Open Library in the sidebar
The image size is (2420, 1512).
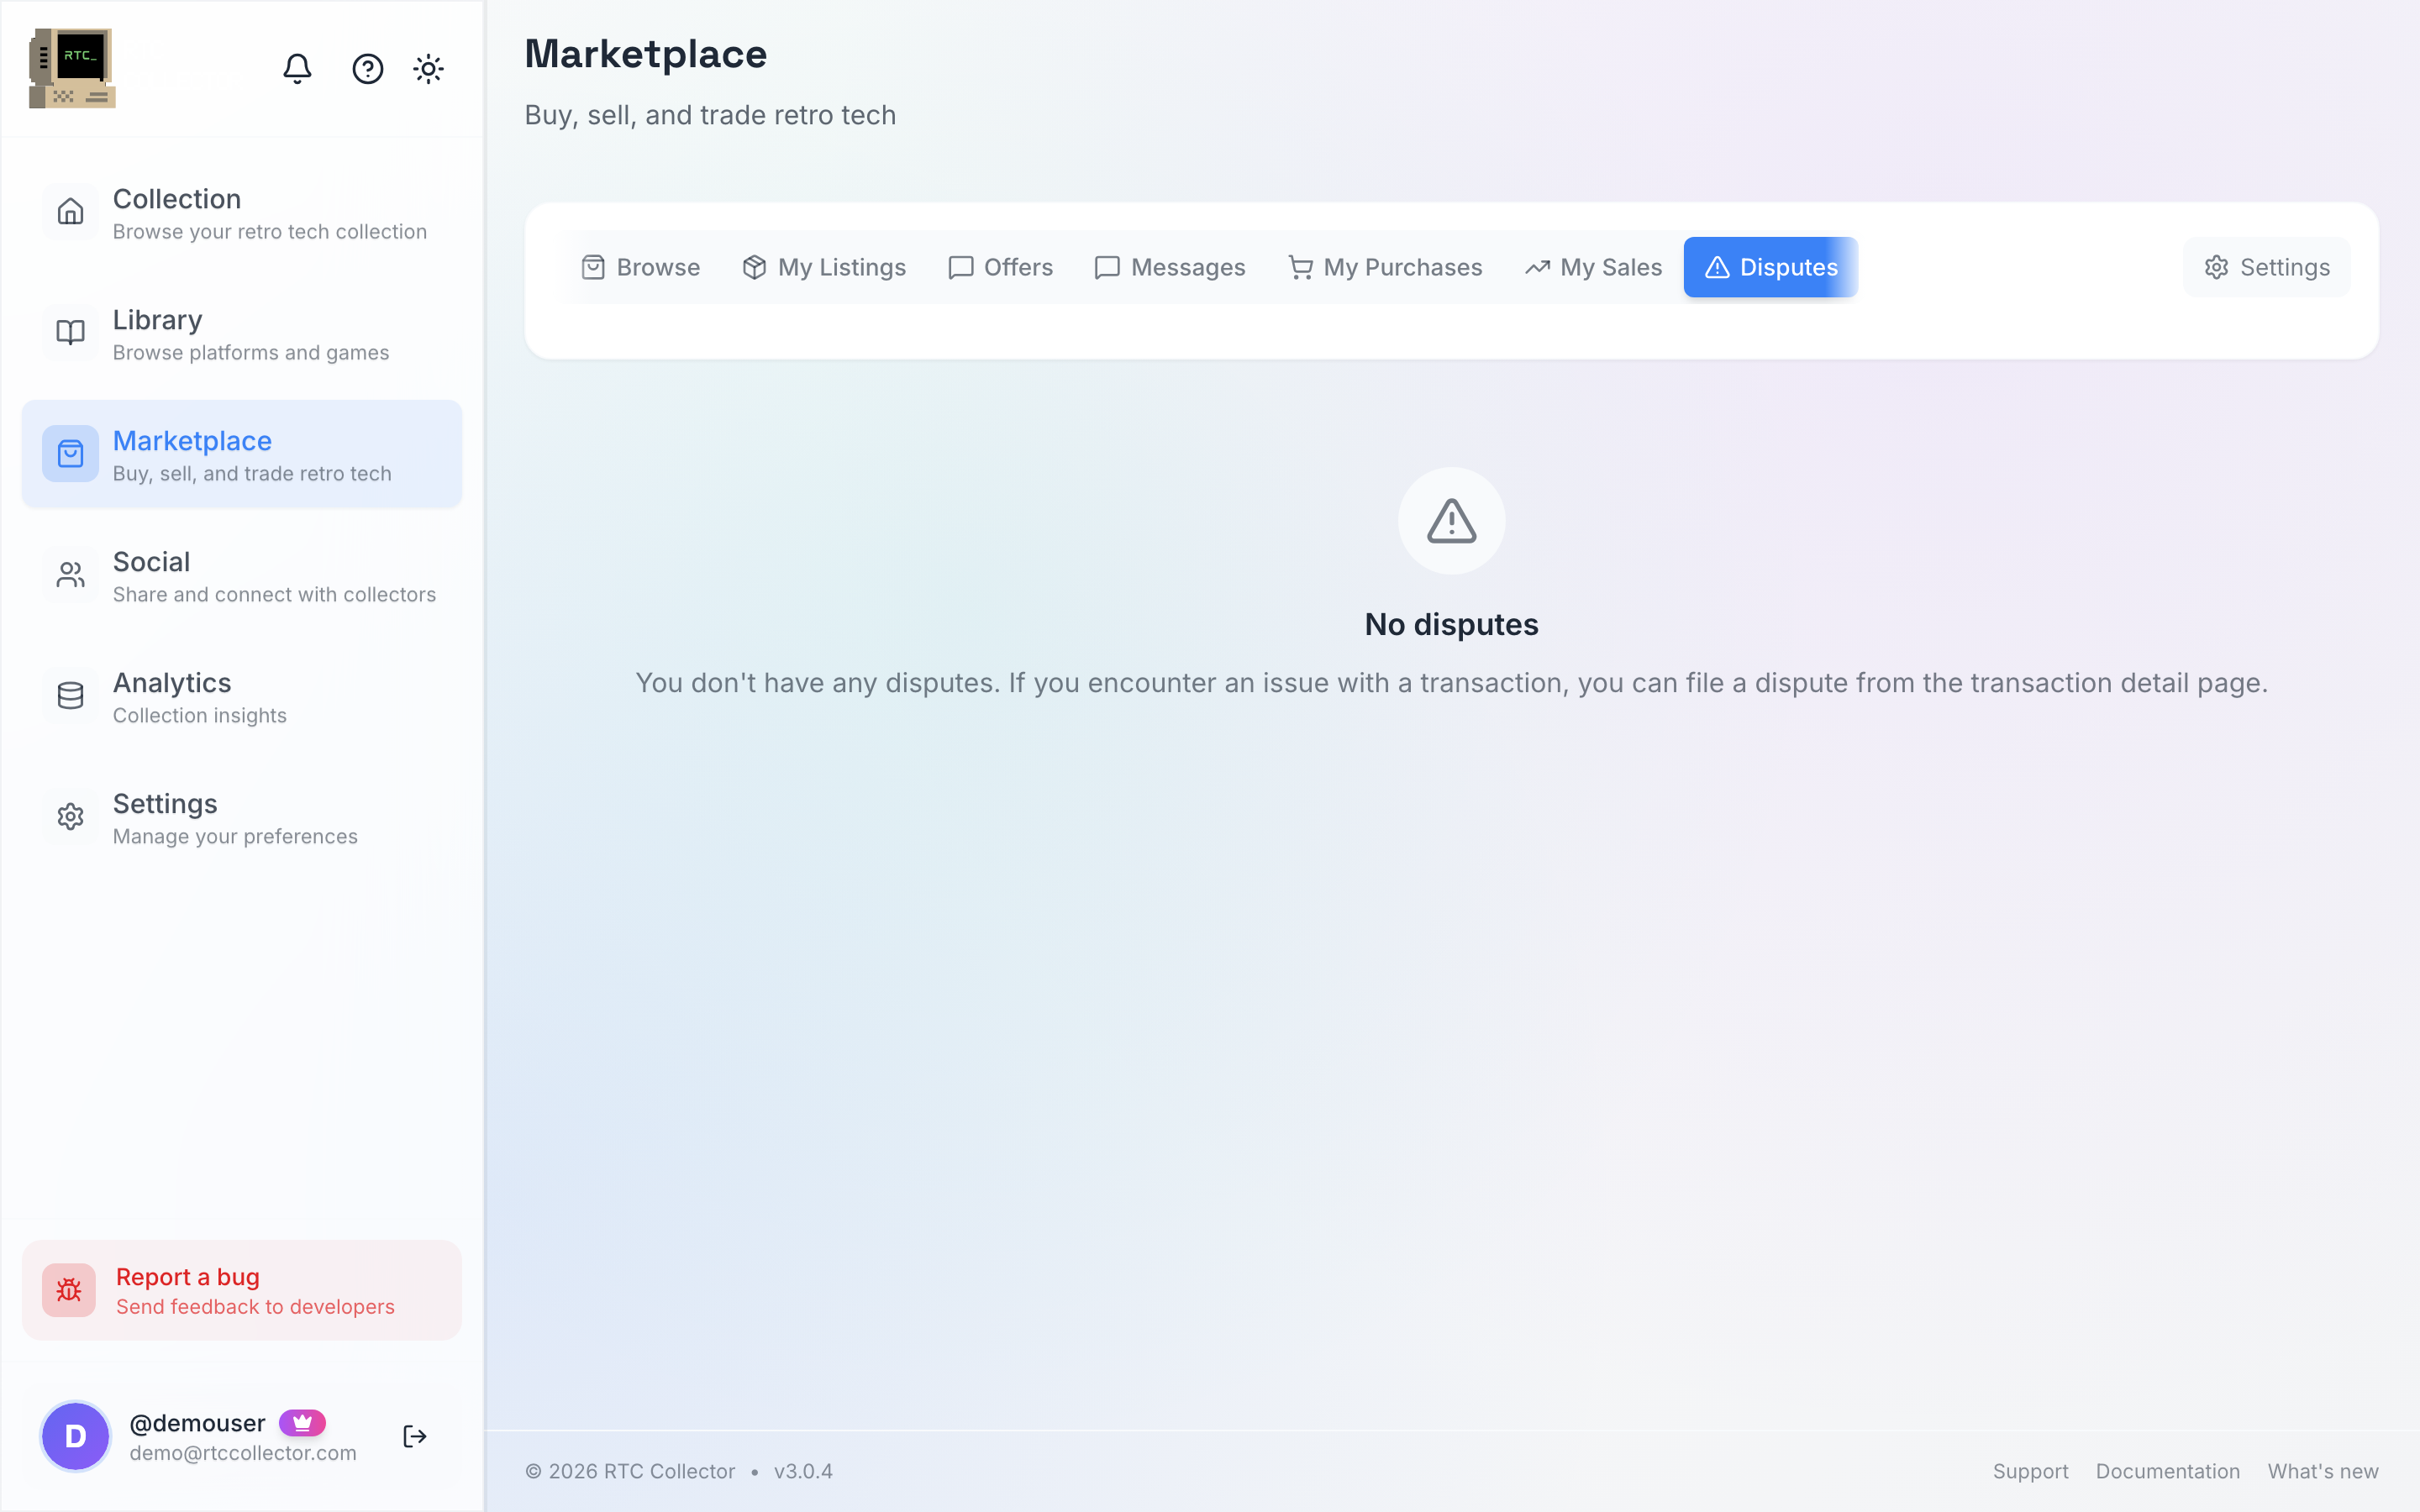[x=242, y=333]
